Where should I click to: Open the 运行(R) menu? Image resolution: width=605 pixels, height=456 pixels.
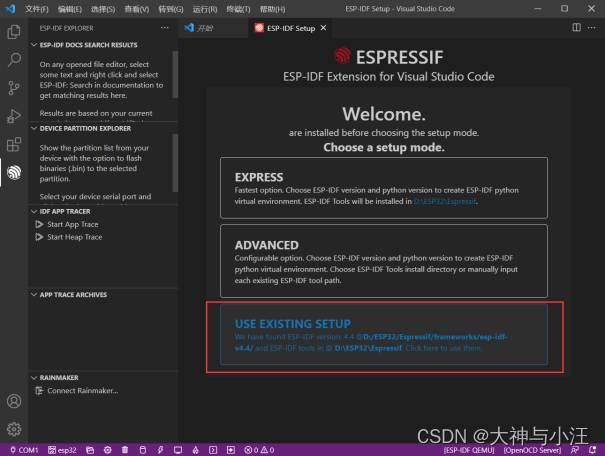[205, 8]
